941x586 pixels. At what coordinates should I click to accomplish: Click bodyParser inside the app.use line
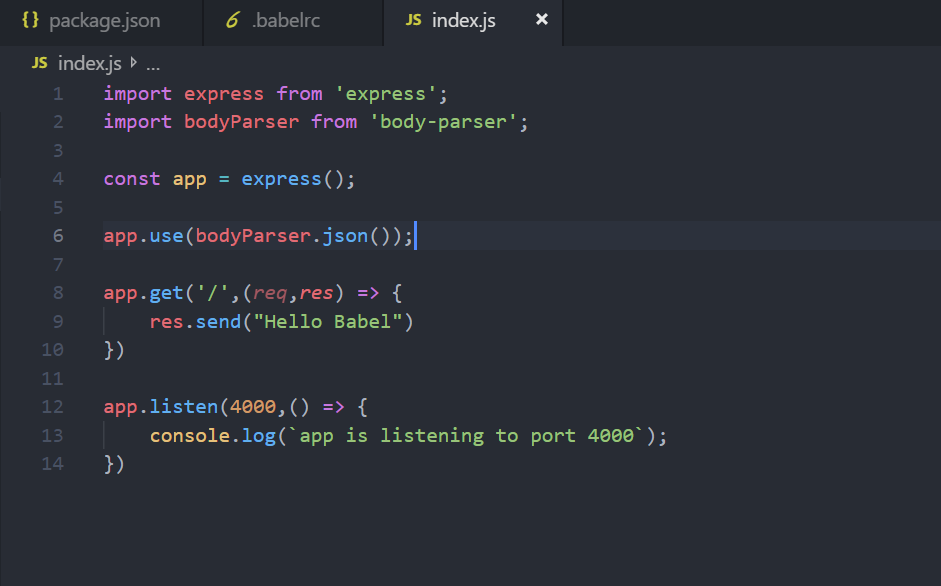pos(252,236)
